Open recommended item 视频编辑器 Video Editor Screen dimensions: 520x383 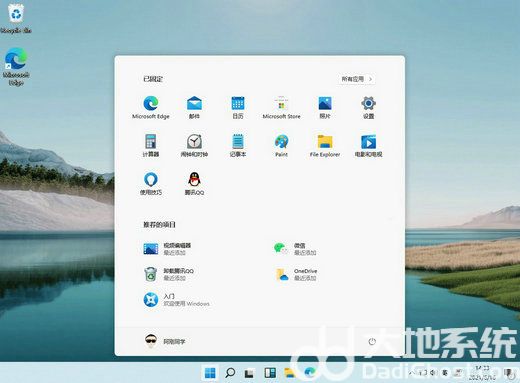point(167,249)
